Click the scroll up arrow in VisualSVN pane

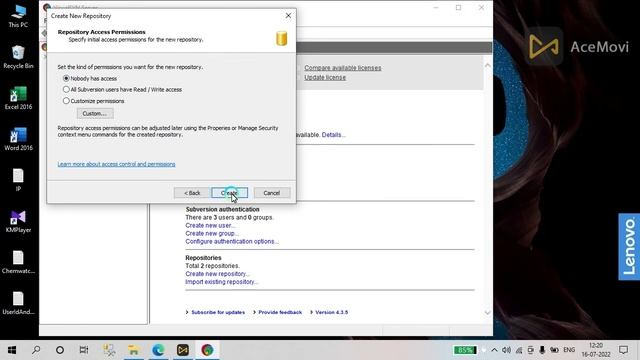click(487, 65)
